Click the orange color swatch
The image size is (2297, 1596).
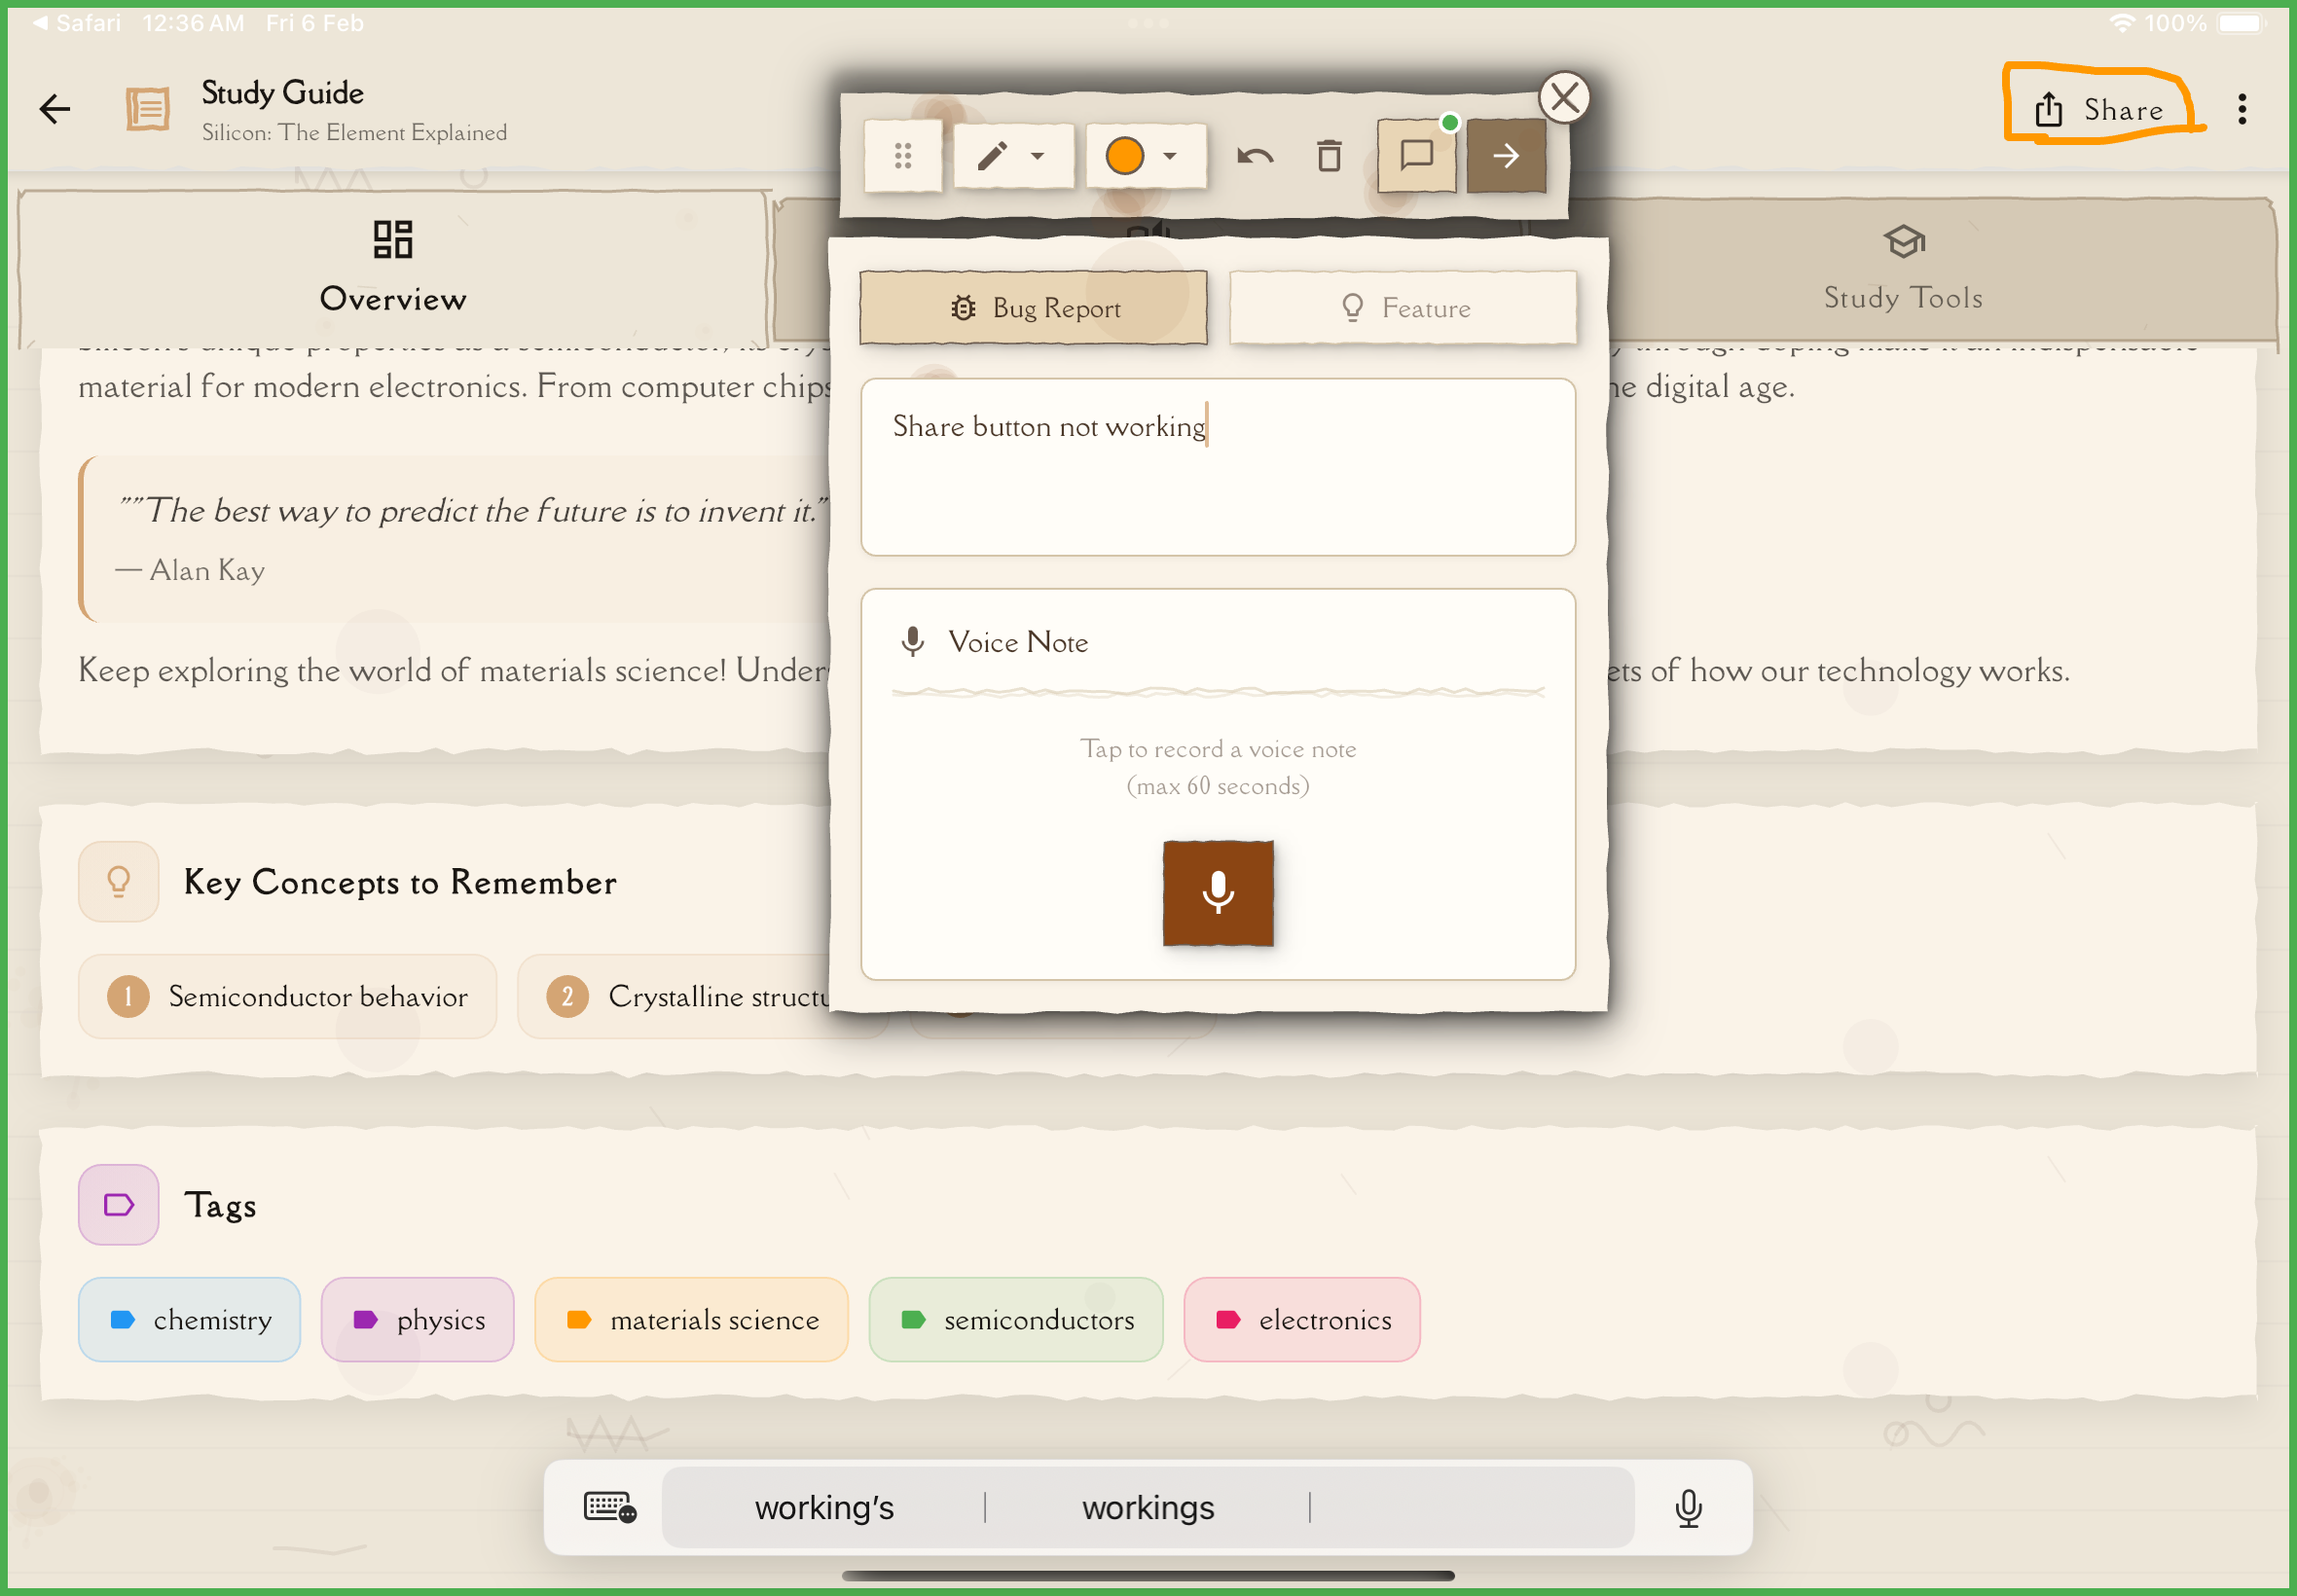point(1125,156)
